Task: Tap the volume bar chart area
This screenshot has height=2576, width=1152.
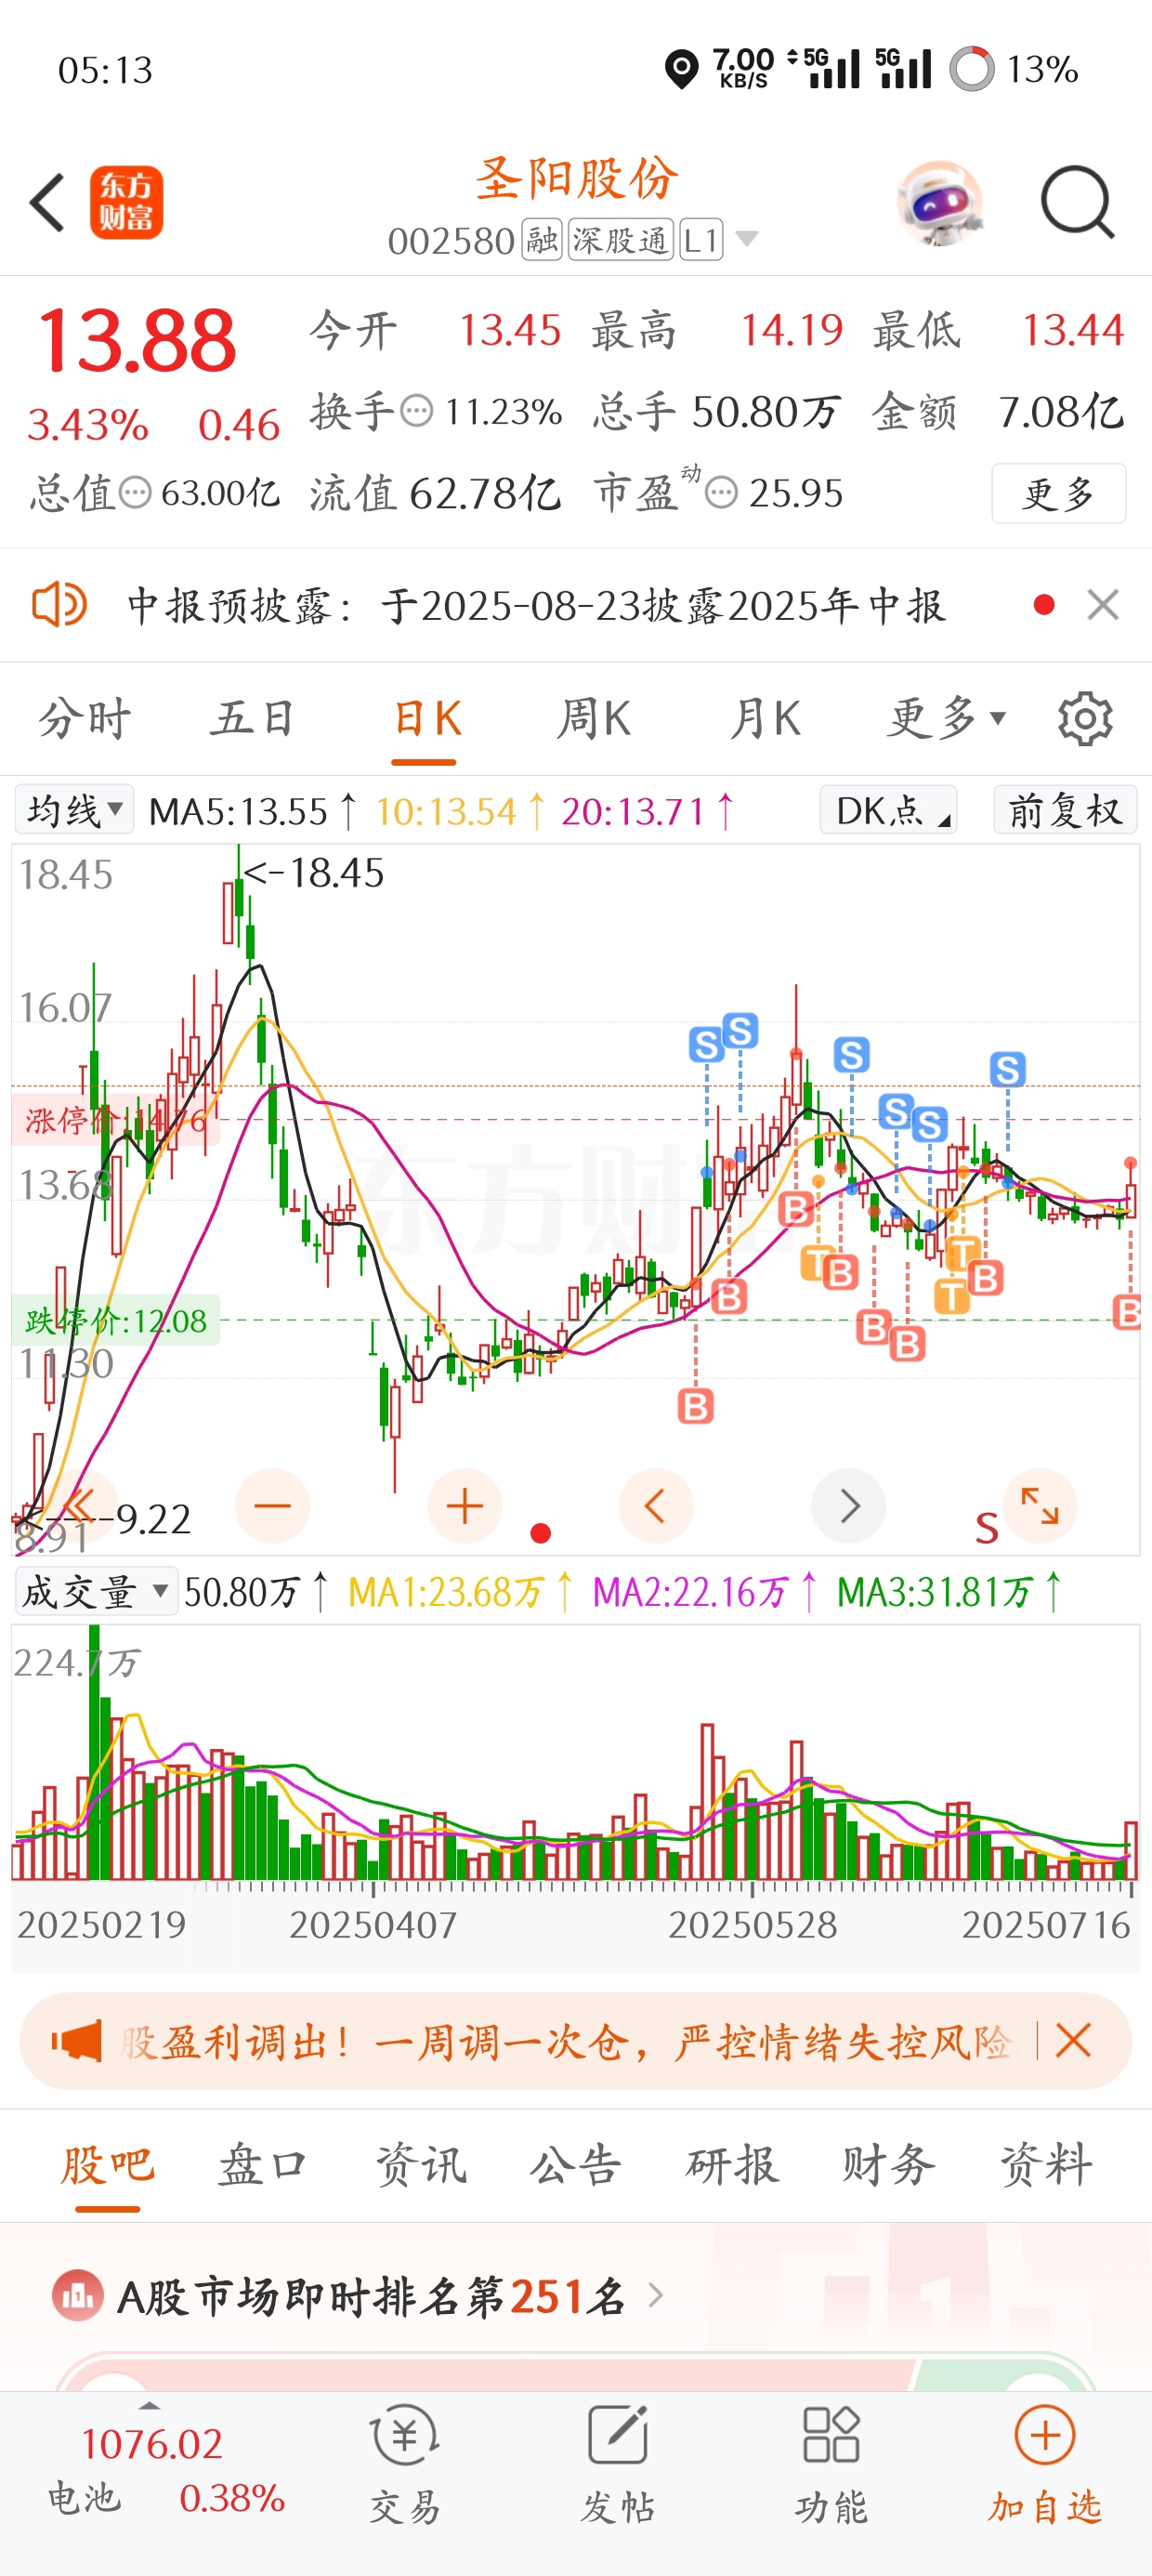Action: point(575,1752)
